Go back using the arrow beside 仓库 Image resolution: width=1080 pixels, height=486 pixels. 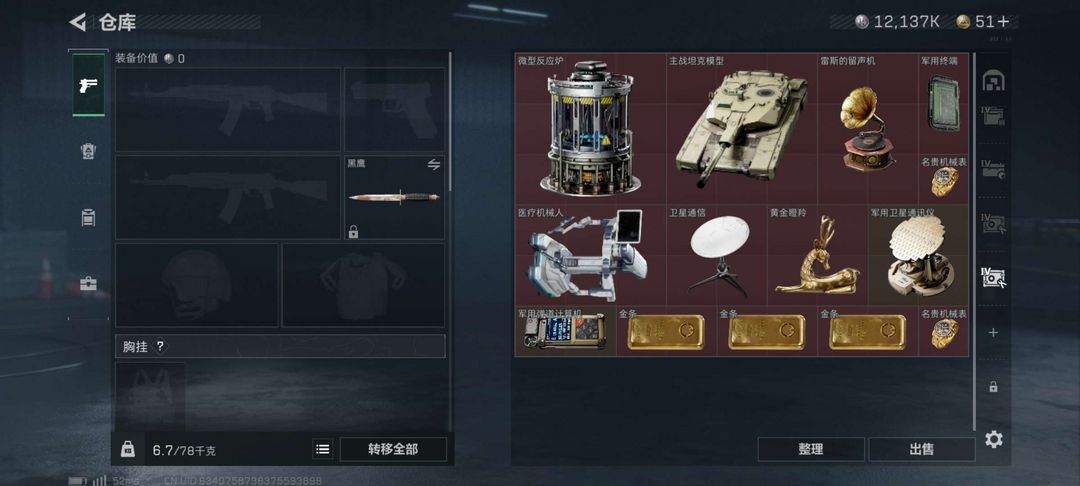pos(78,22)
